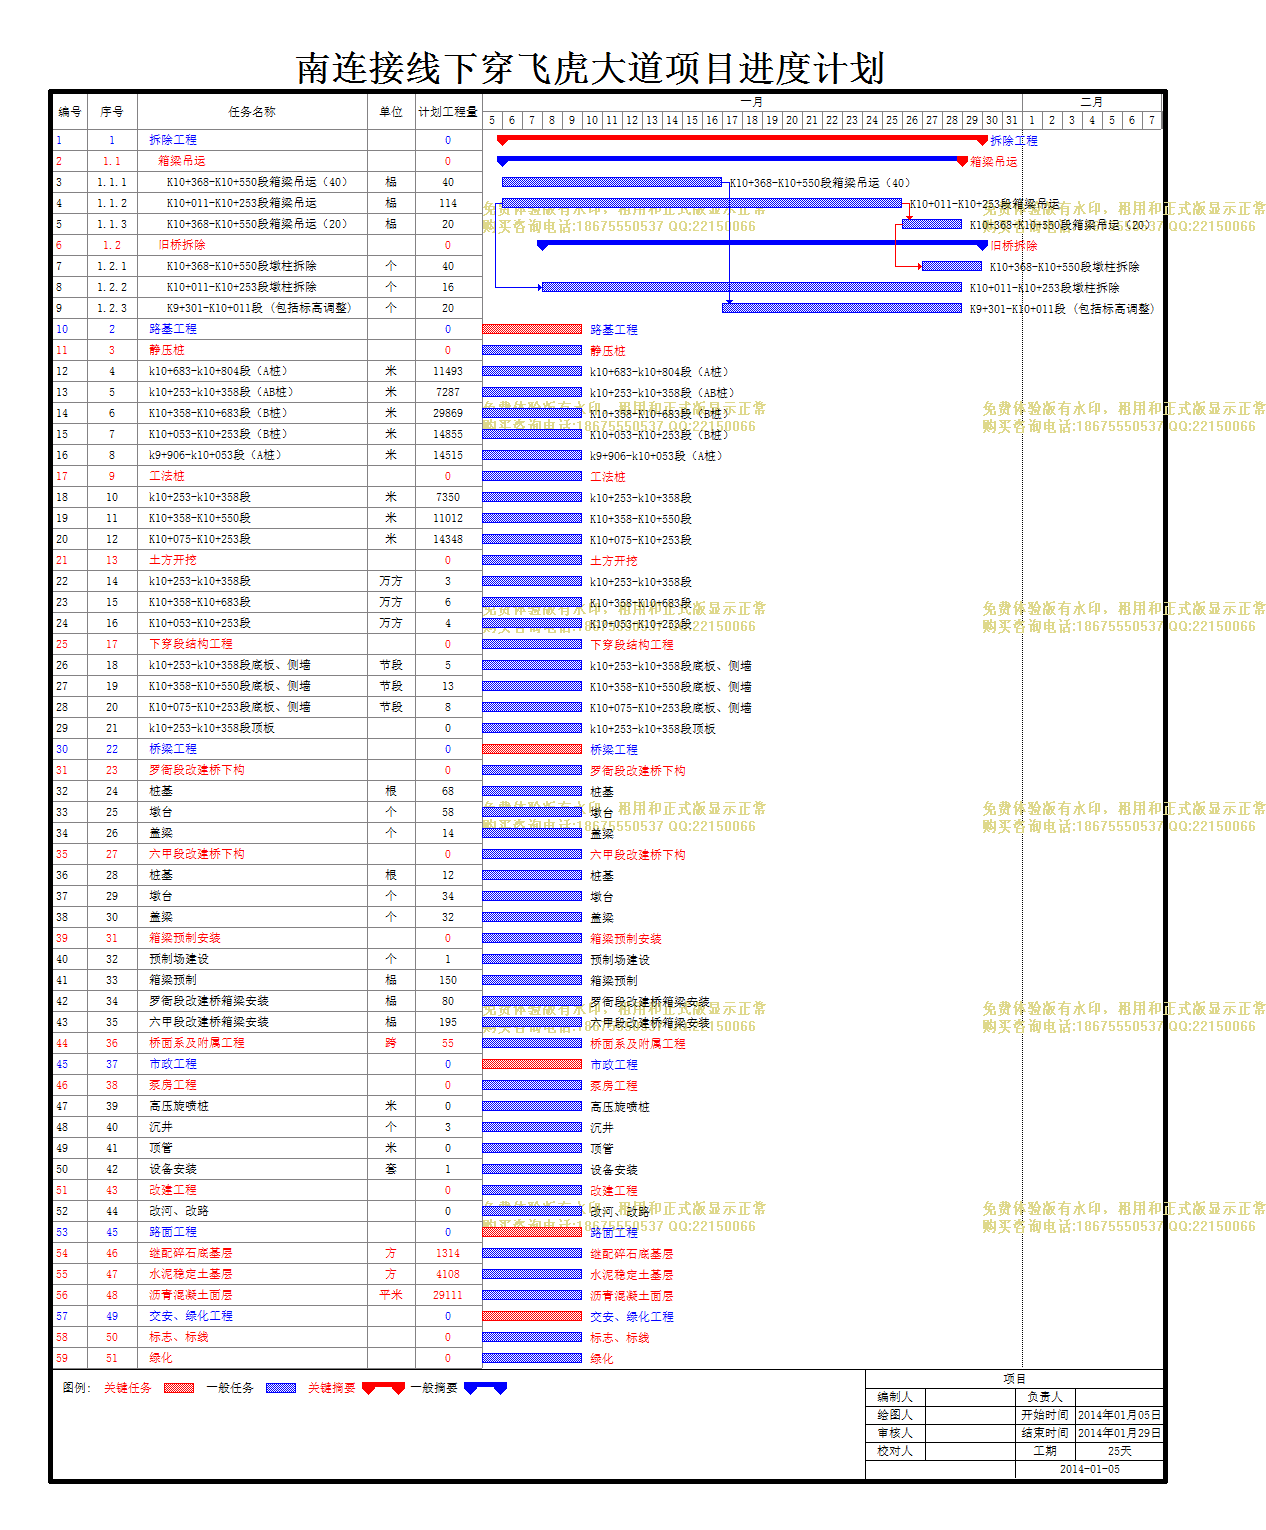This screenshot has width=1266, height=1530.
Task: Select day 15 in the timeline header
Action: (x=692, y=120)
